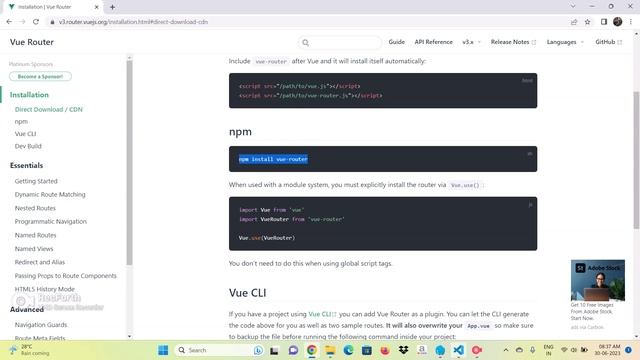Open Passing Props to Route Components
This screenshot has height=360, width=640.
point(66,276)
